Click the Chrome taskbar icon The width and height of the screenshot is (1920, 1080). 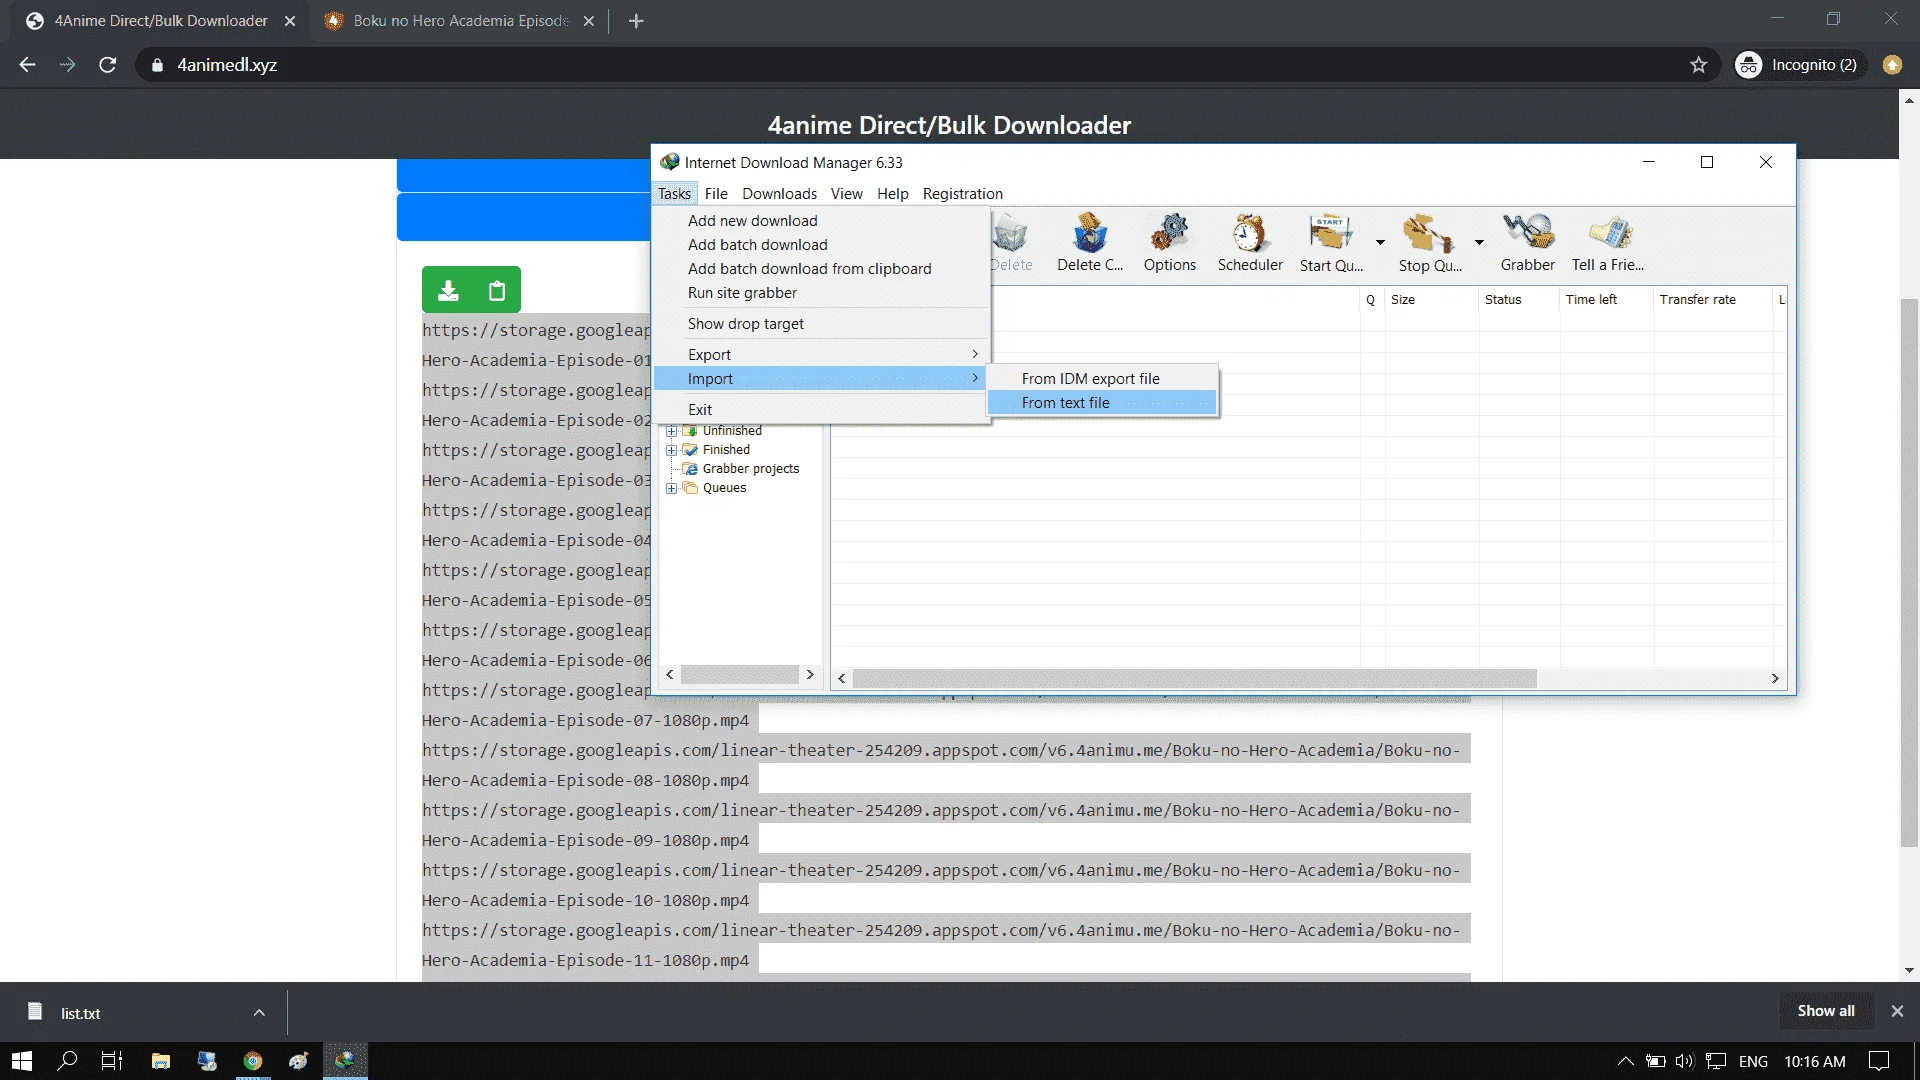pyautogui.click(x=253, y=1061)
